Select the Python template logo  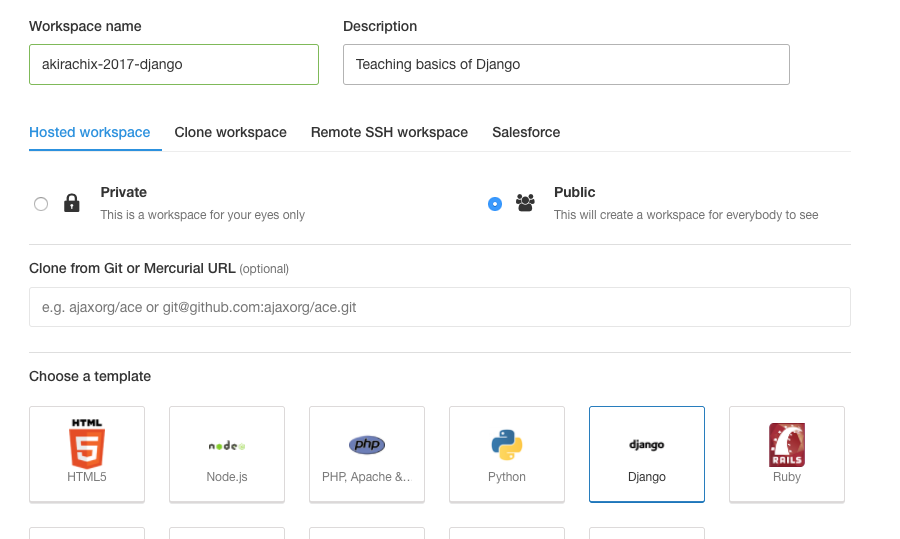pyautogui.click(x=507, y=444)
